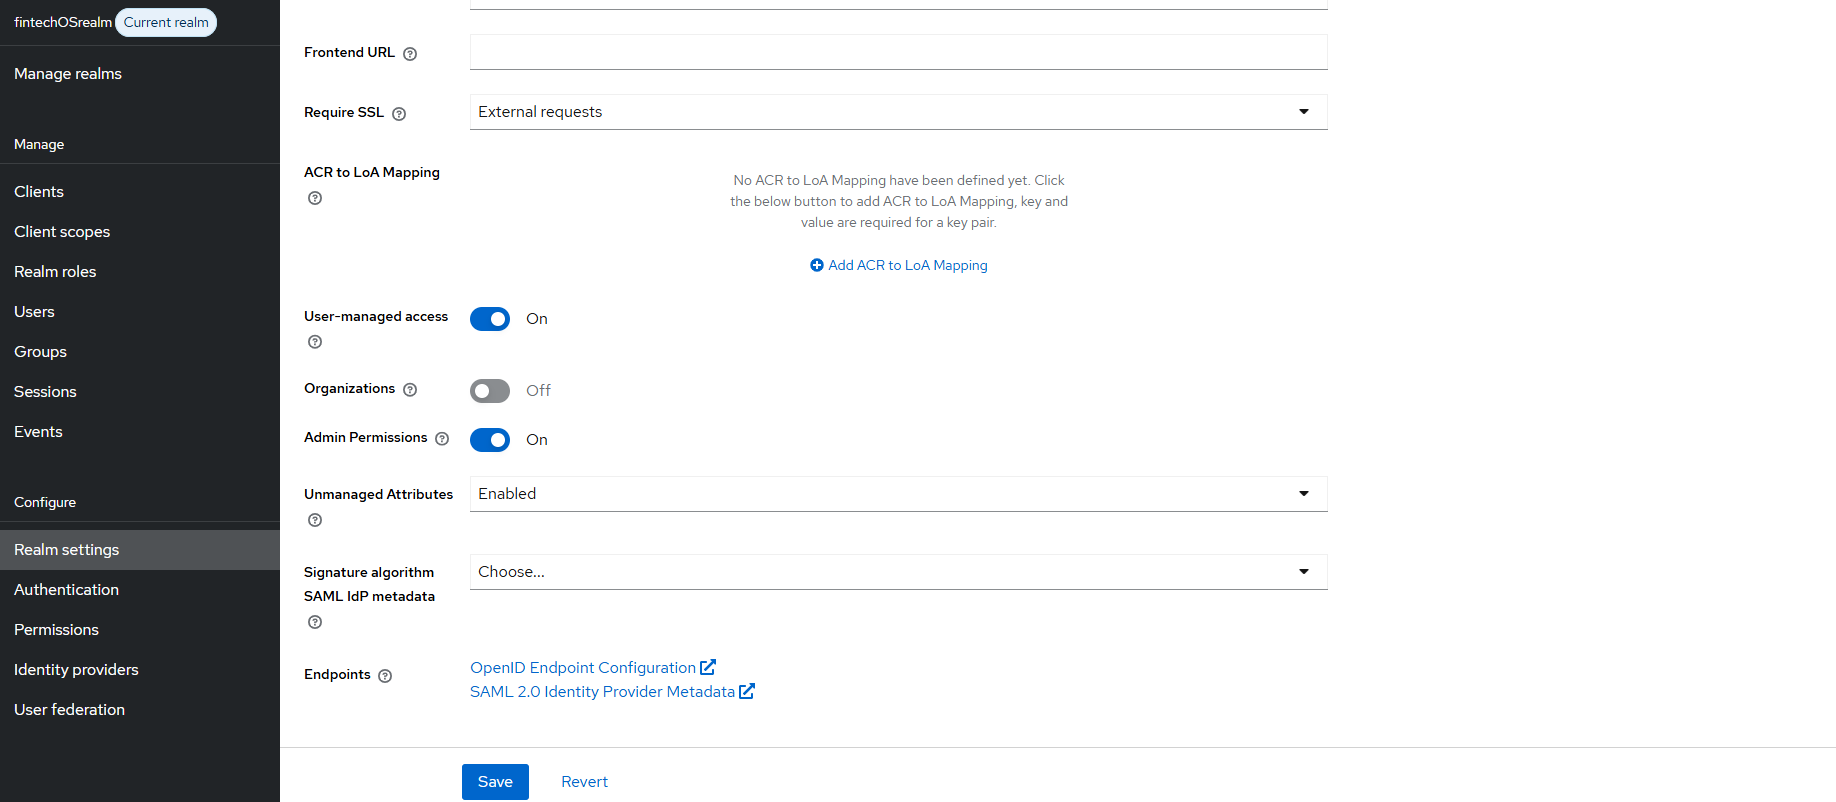Click the Organizations help icon
Viewport: 1836px width, 802px height.
click(410, 390)
